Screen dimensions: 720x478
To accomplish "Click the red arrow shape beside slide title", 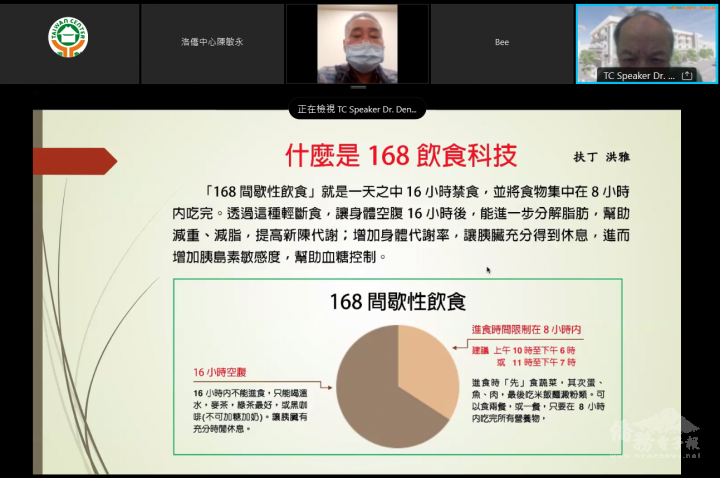I will (75, 161).
